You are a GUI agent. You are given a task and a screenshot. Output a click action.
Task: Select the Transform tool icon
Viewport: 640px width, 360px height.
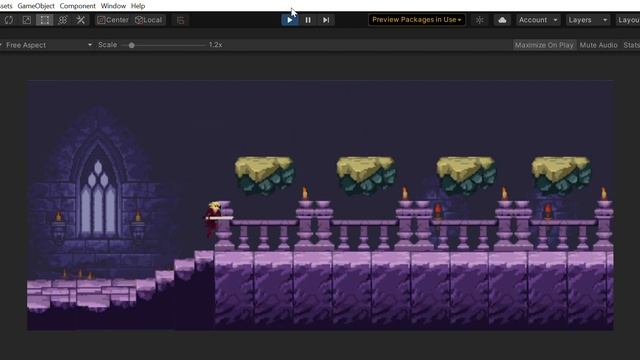[63, 20]
